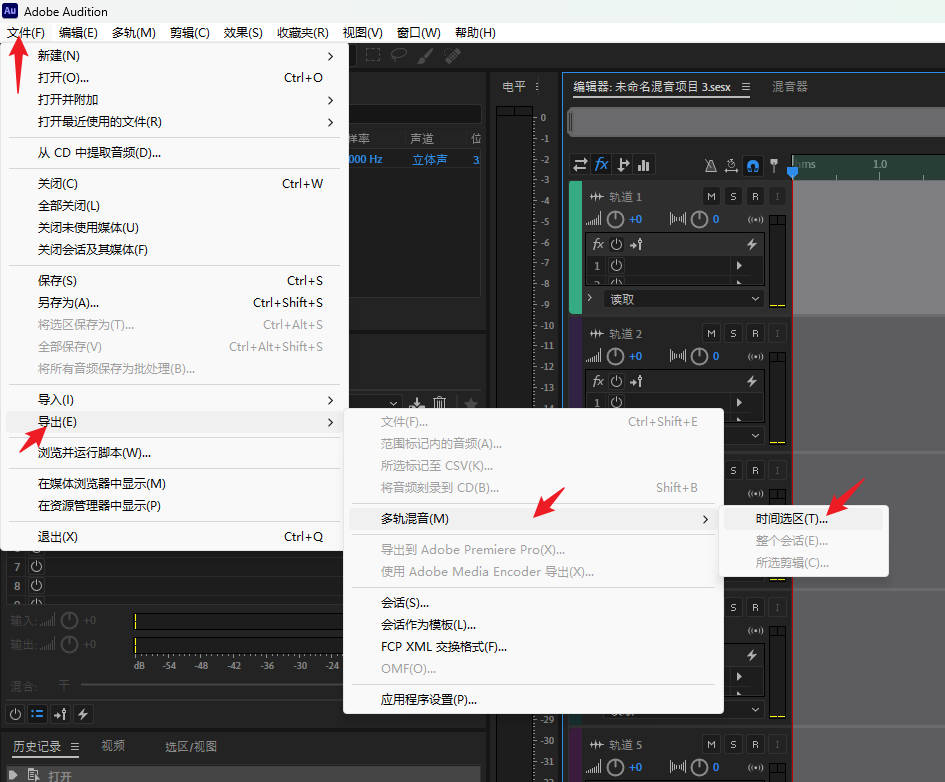The width and height of the screenshot is (945, 782).
Task: Switch to the 选区/视图 tab
Action: click(x=190, y=746)
